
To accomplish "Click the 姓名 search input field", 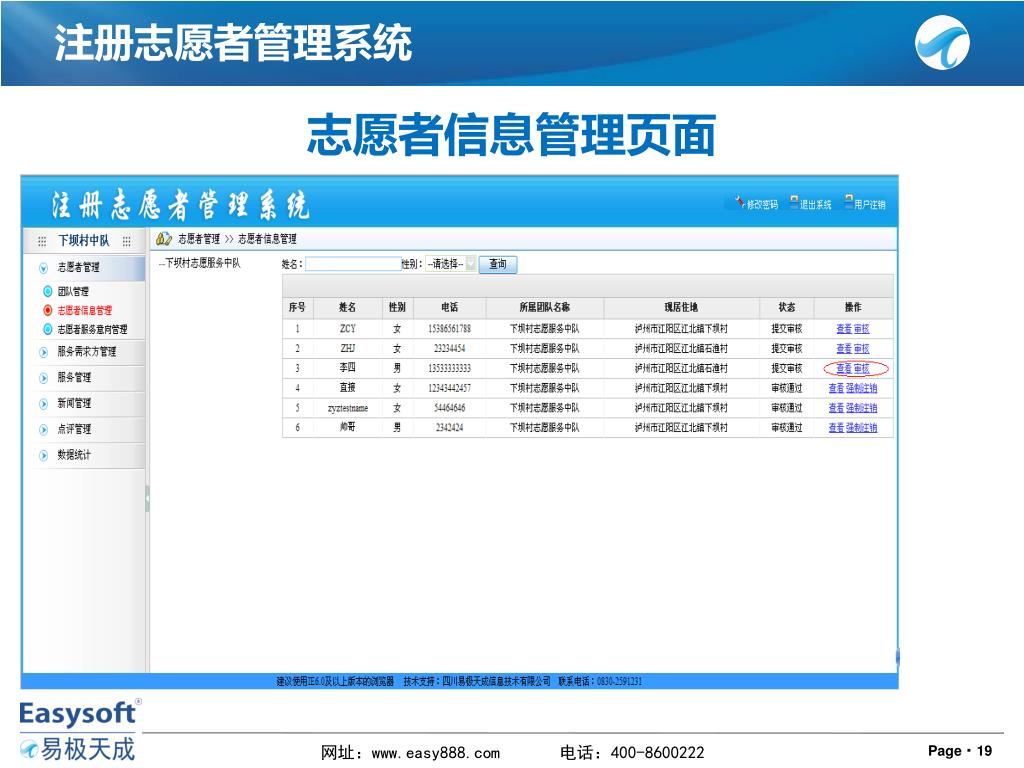I will pos(352,264).
